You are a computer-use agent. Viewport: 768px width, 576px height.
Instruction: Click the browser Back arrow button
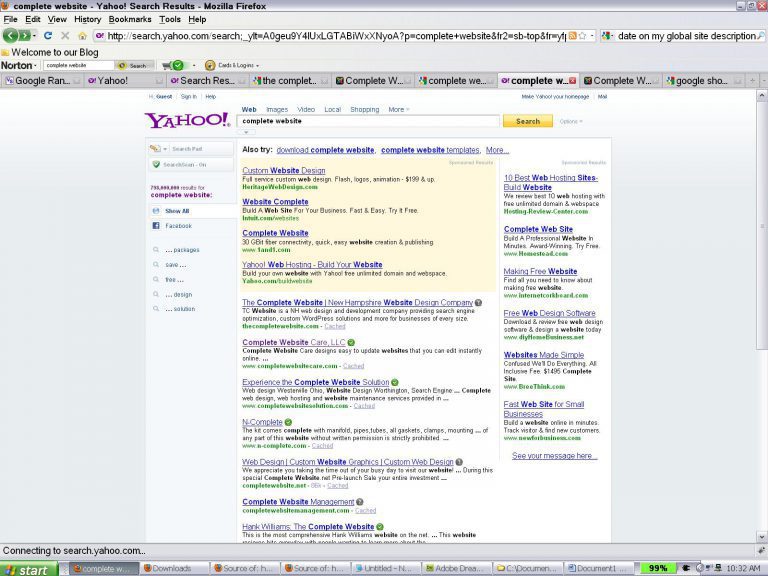[x=11, y=36]
